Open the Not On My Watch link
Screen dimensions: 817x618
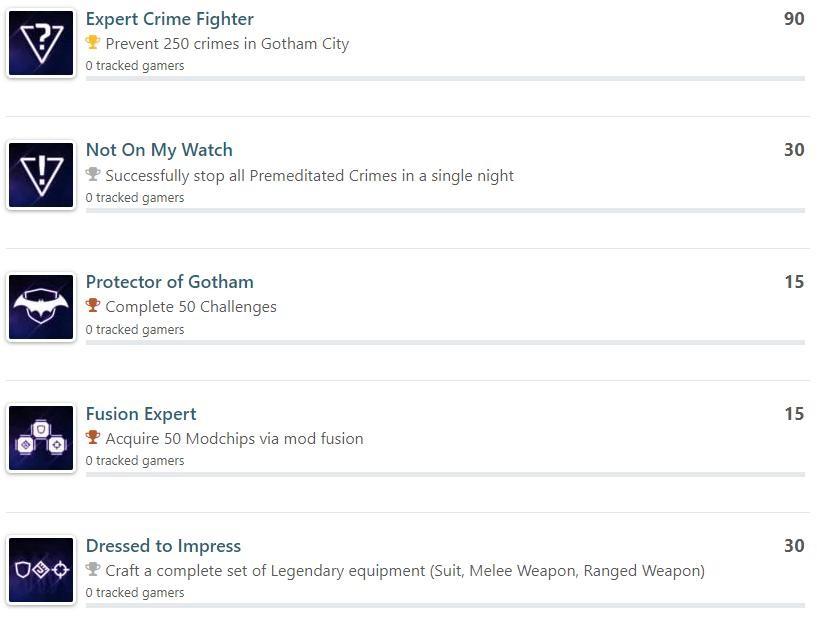(x=159, y=151)
